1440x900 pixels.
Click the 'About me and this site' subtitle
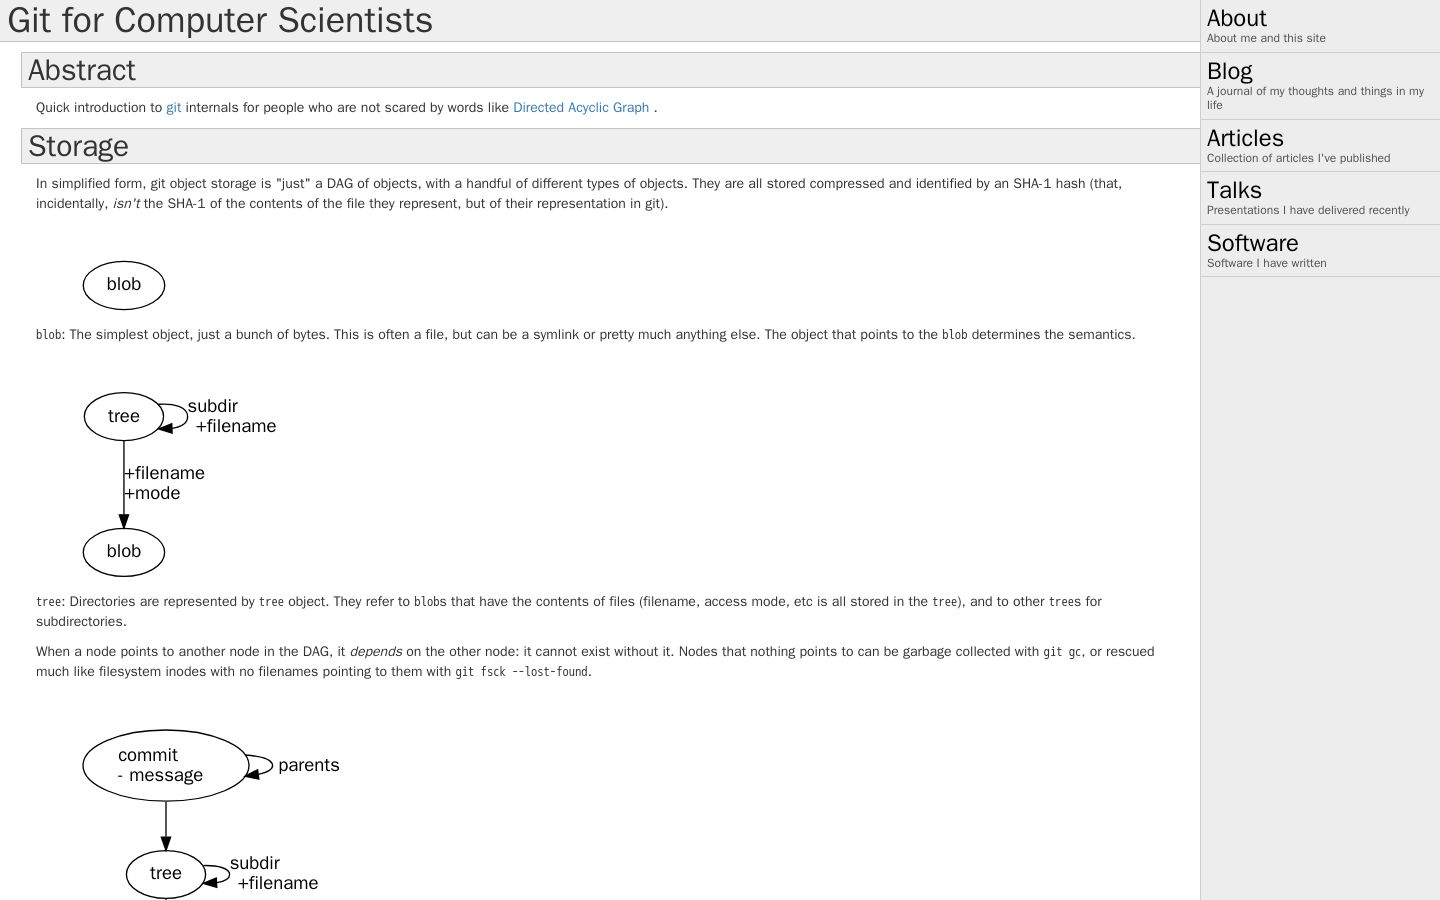1266,38
